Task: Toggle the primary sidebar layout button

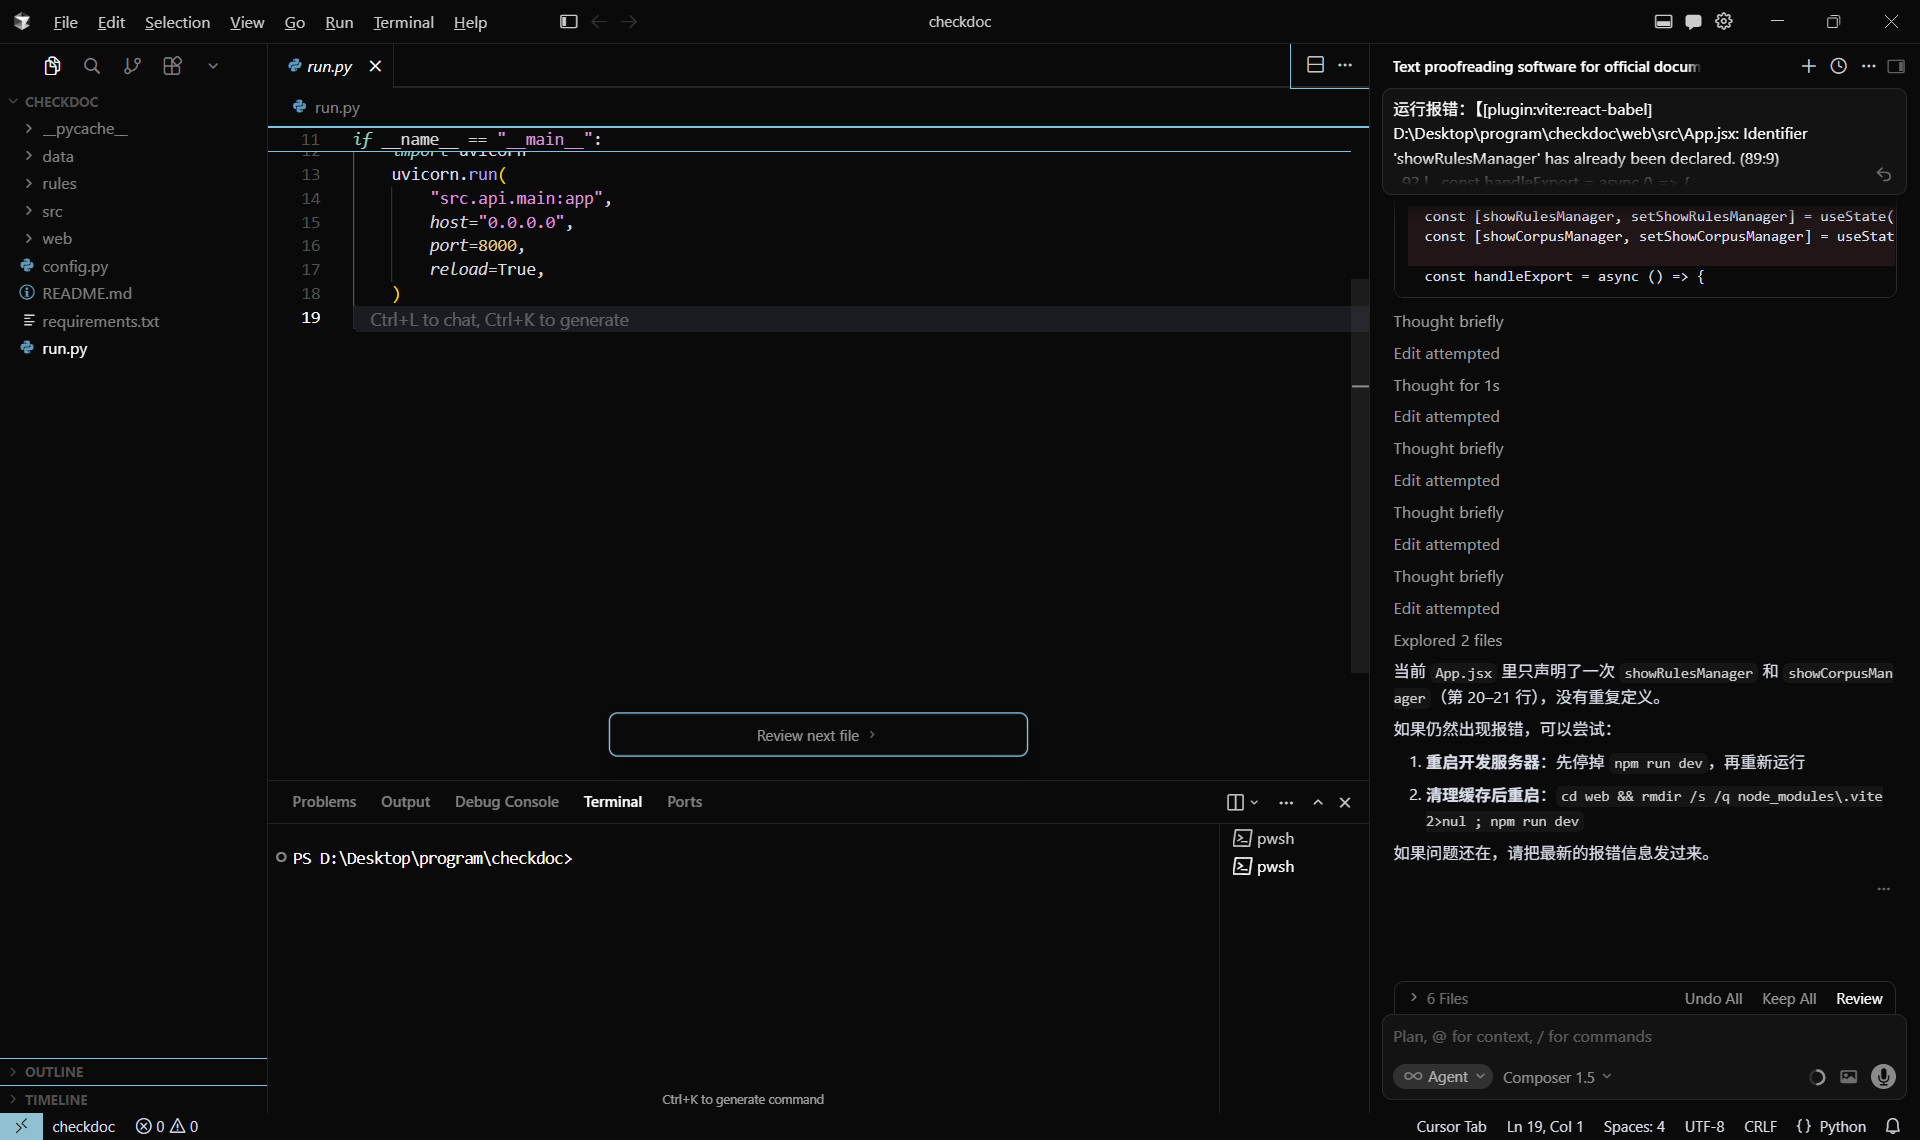Action: pyautogui.click(x=568, y=21)
